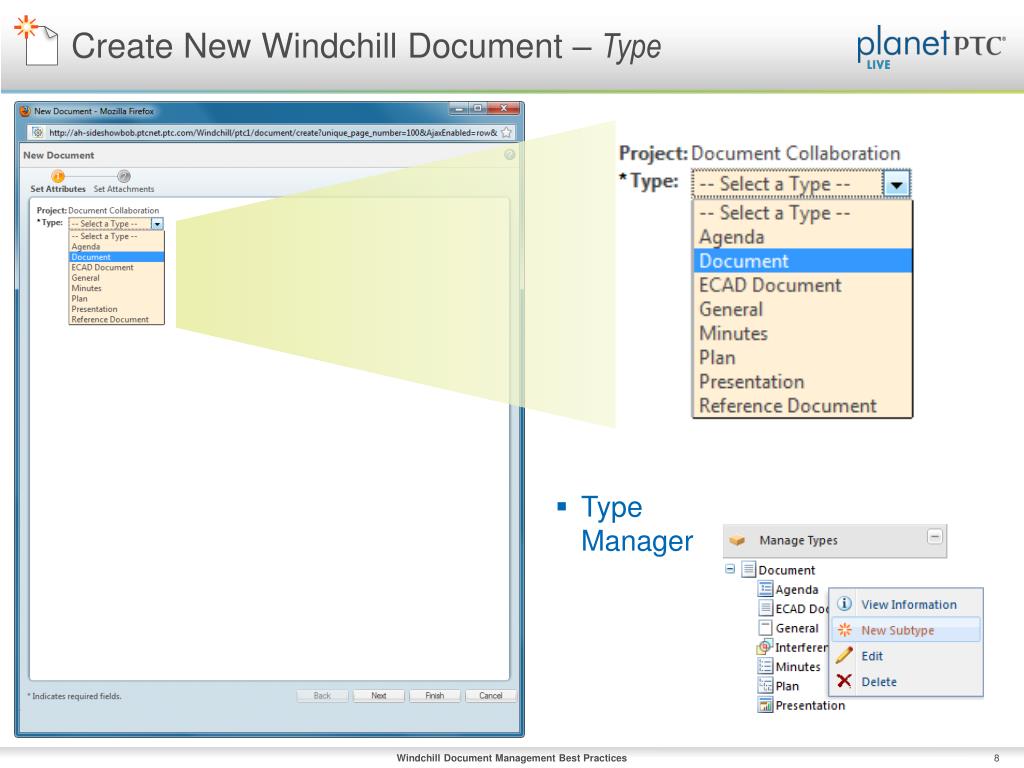
Task: Select the Set Attachments step icon
Action: (123, 176)
